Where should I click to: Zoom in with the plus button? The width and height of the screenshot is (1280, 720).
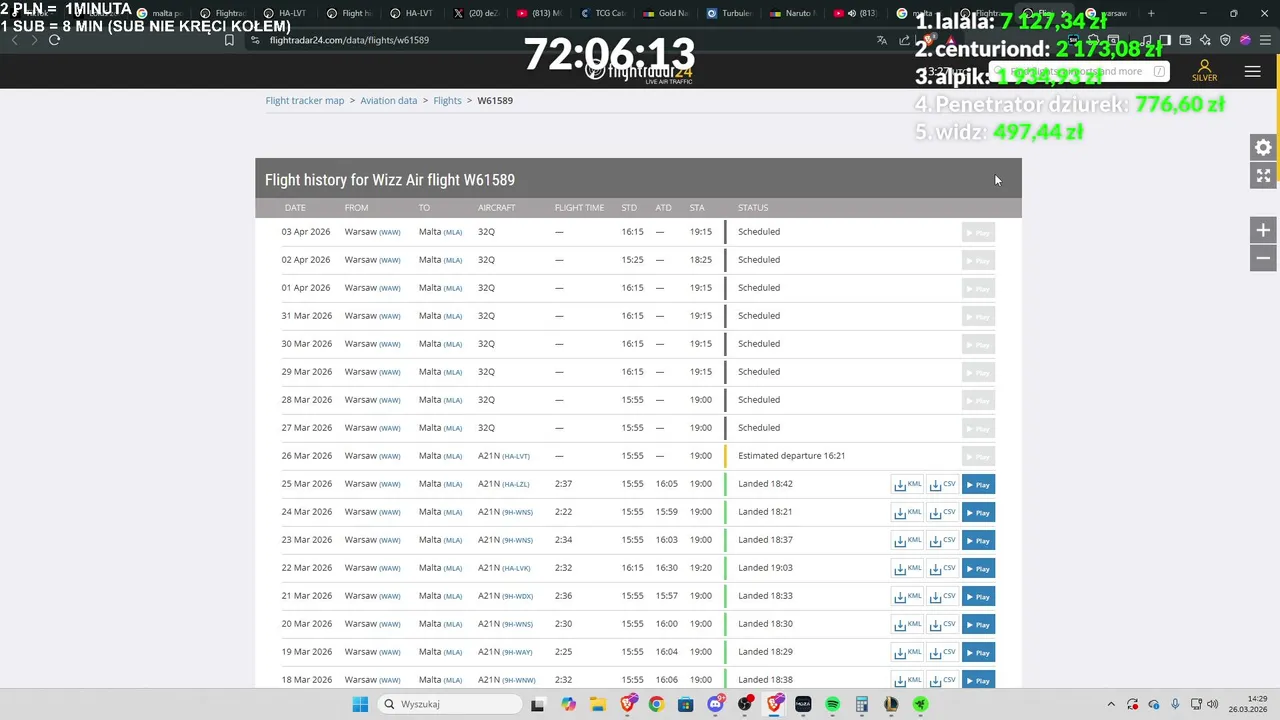click(x=1263, y=230)
